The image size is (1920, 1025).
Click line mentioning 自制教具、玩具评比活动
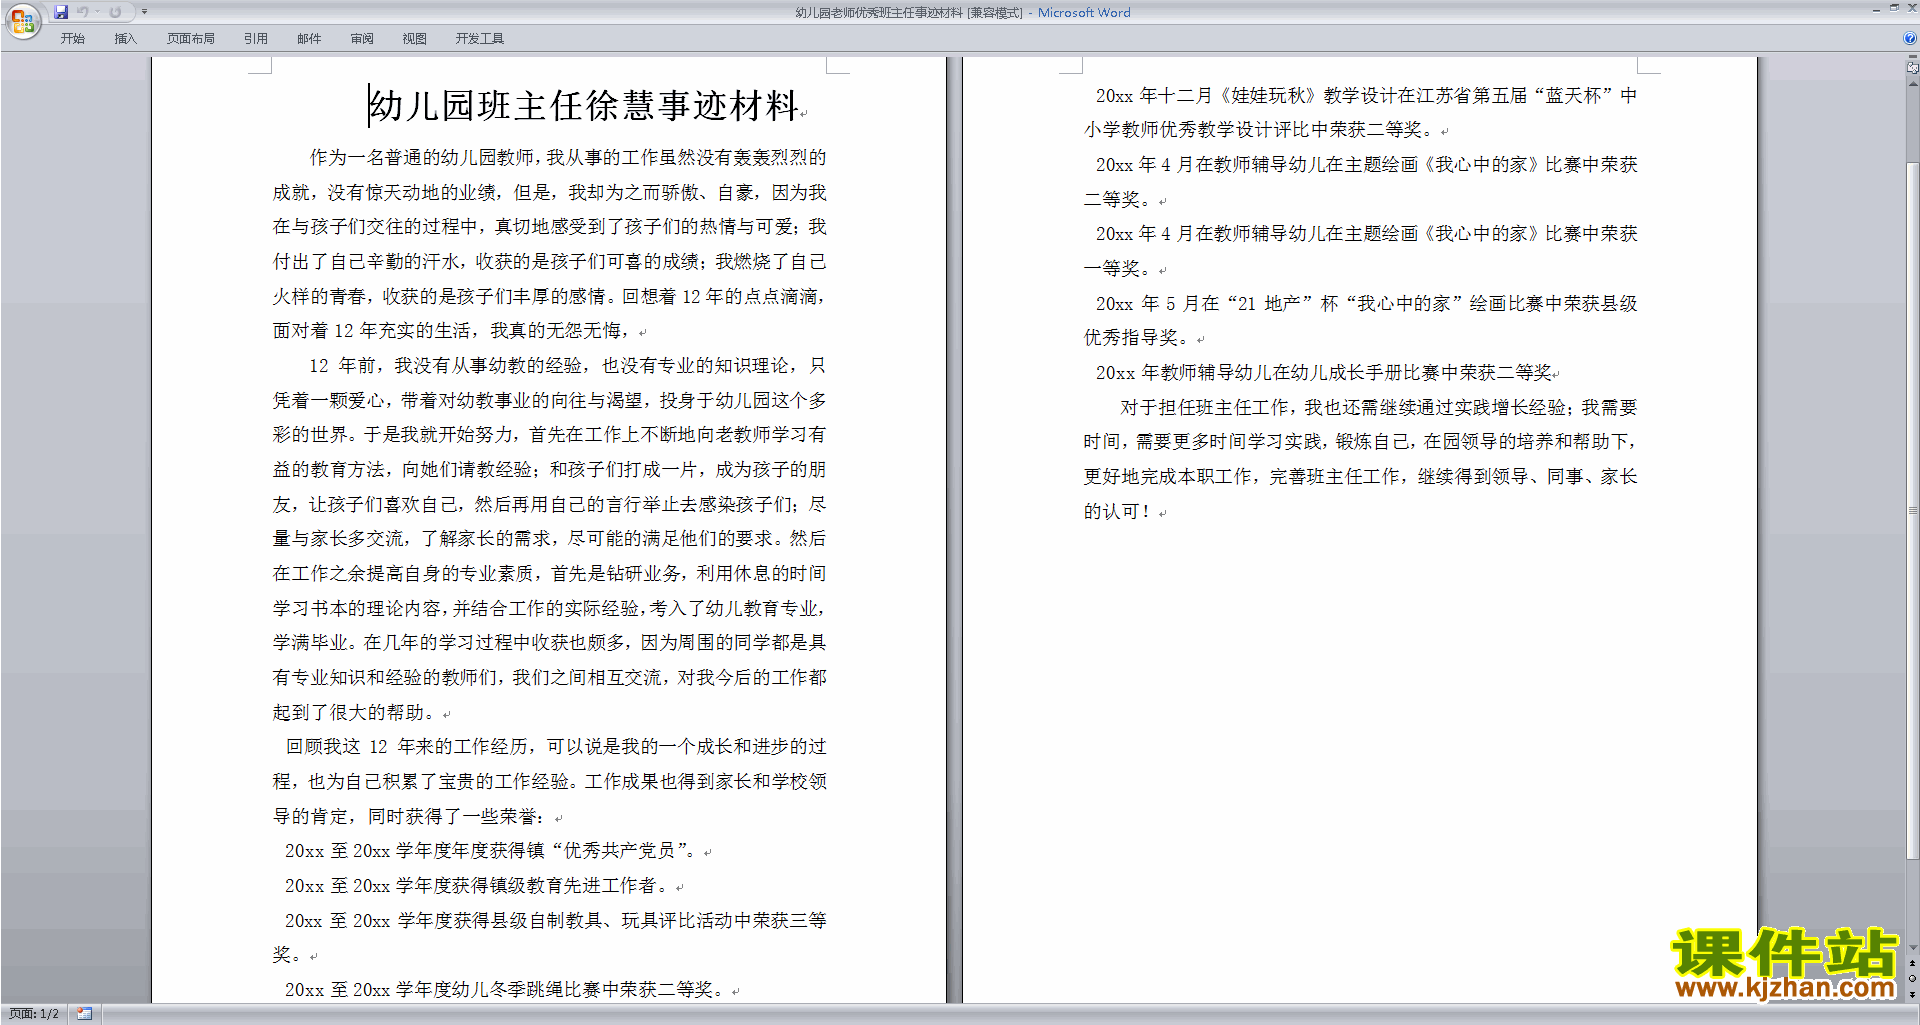556,921
